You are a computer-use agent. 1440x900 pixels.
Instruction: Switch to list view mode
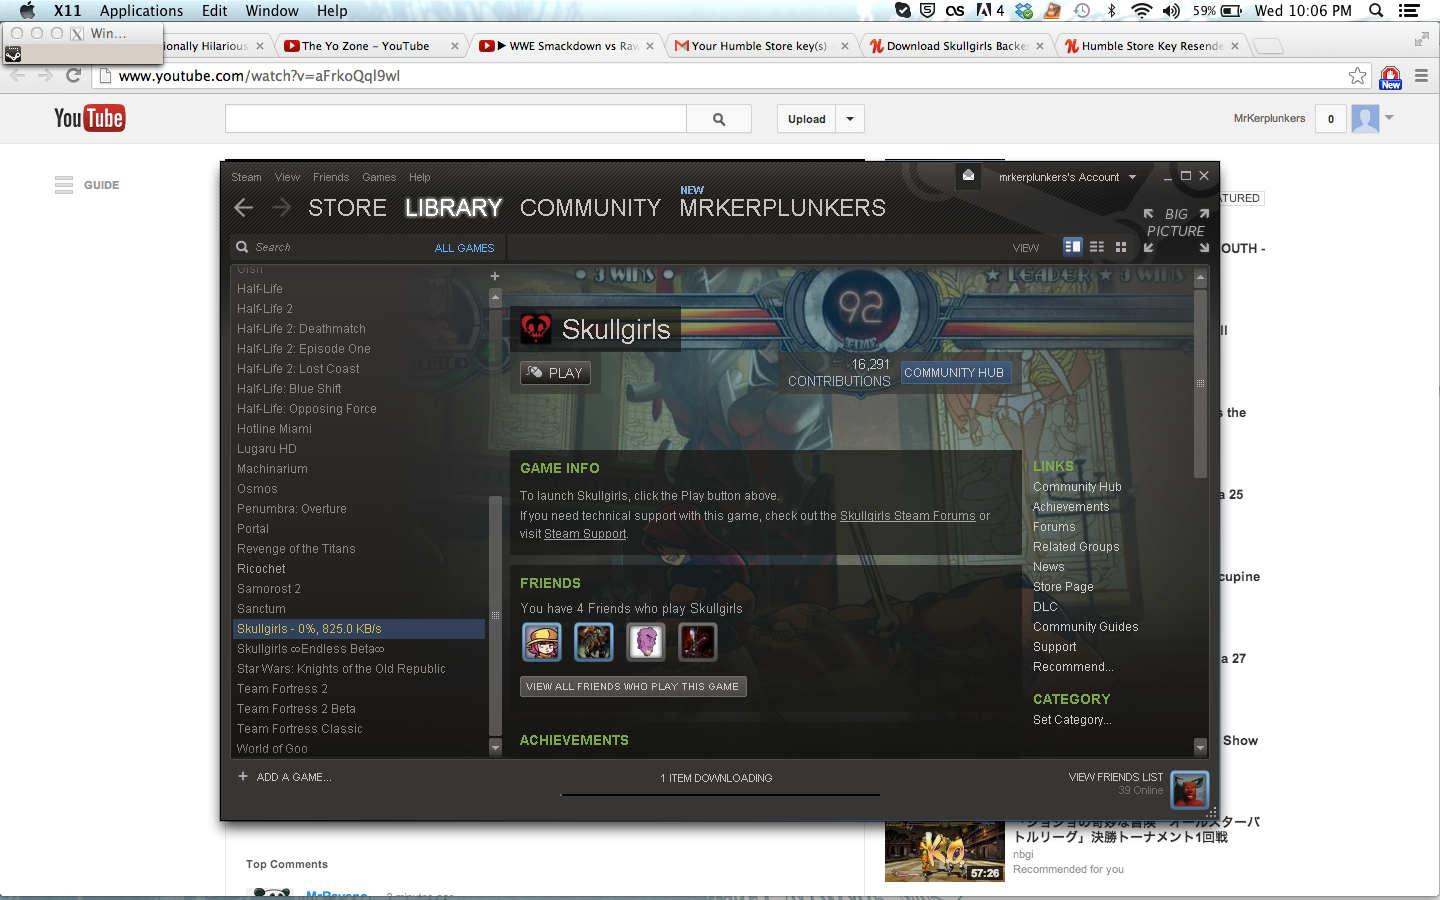click(1097, 247)
